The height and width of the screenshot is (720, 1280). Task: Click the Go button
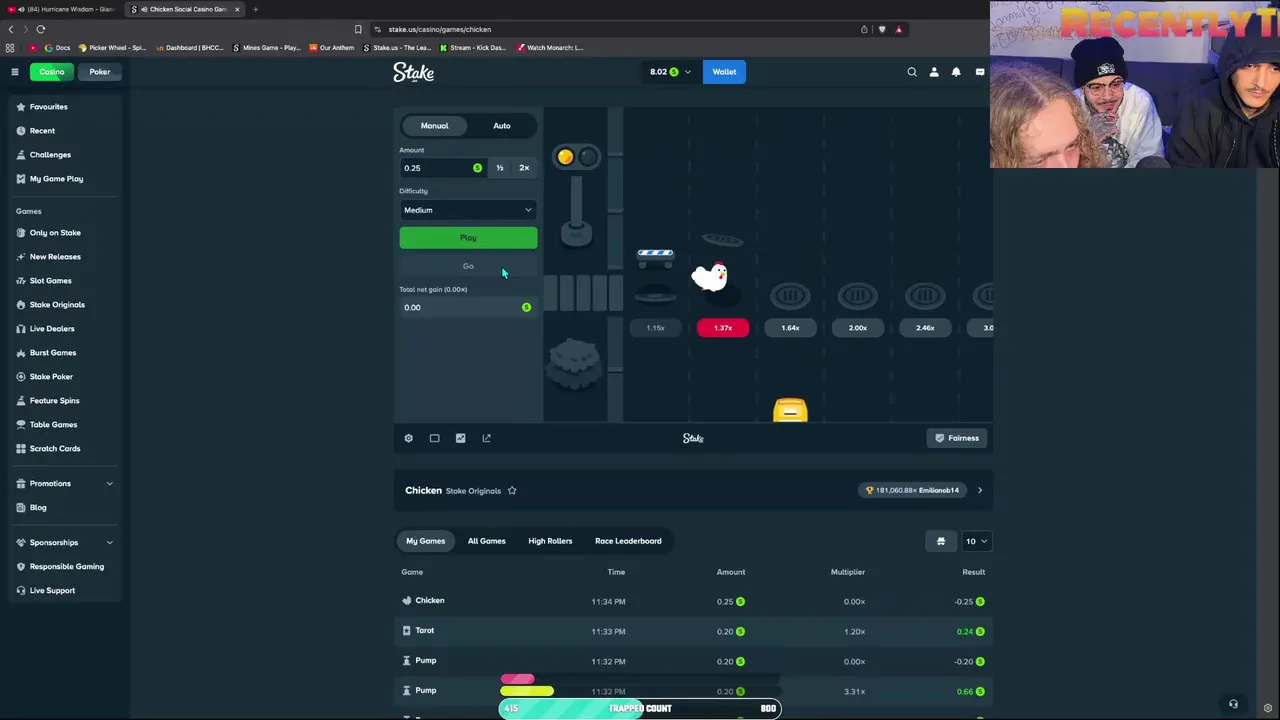468,266
